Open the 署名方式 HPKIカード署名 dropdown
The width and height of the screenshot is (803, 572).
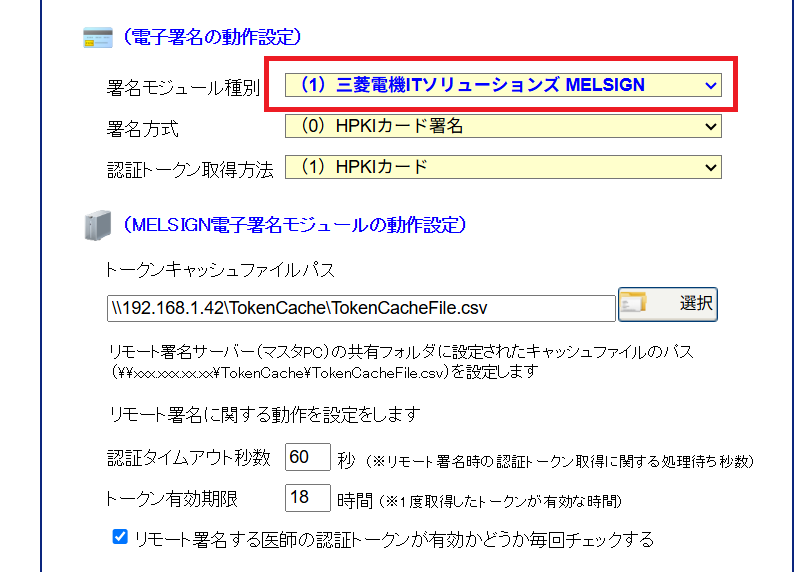tap(503, 126)
